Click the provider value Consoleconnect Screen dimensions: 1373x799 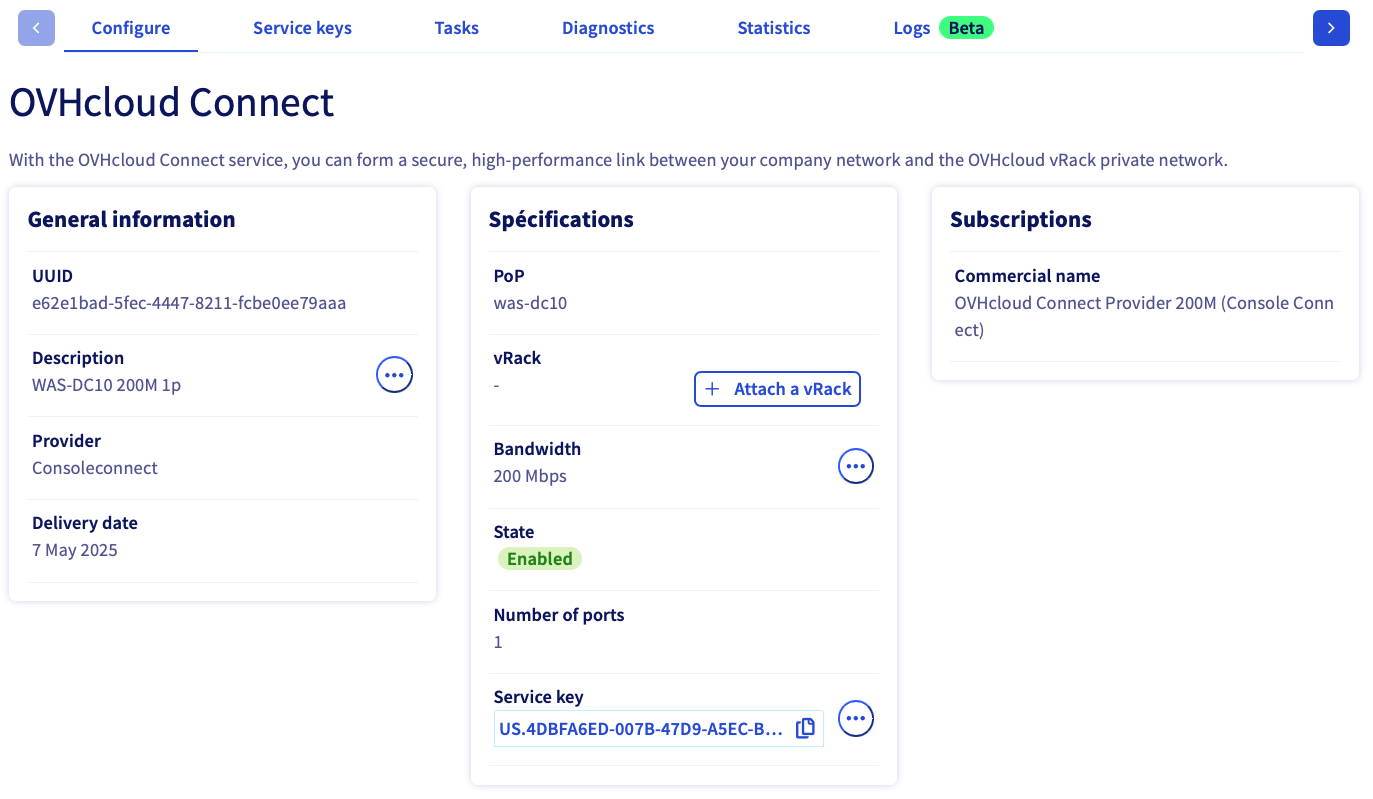95,468
